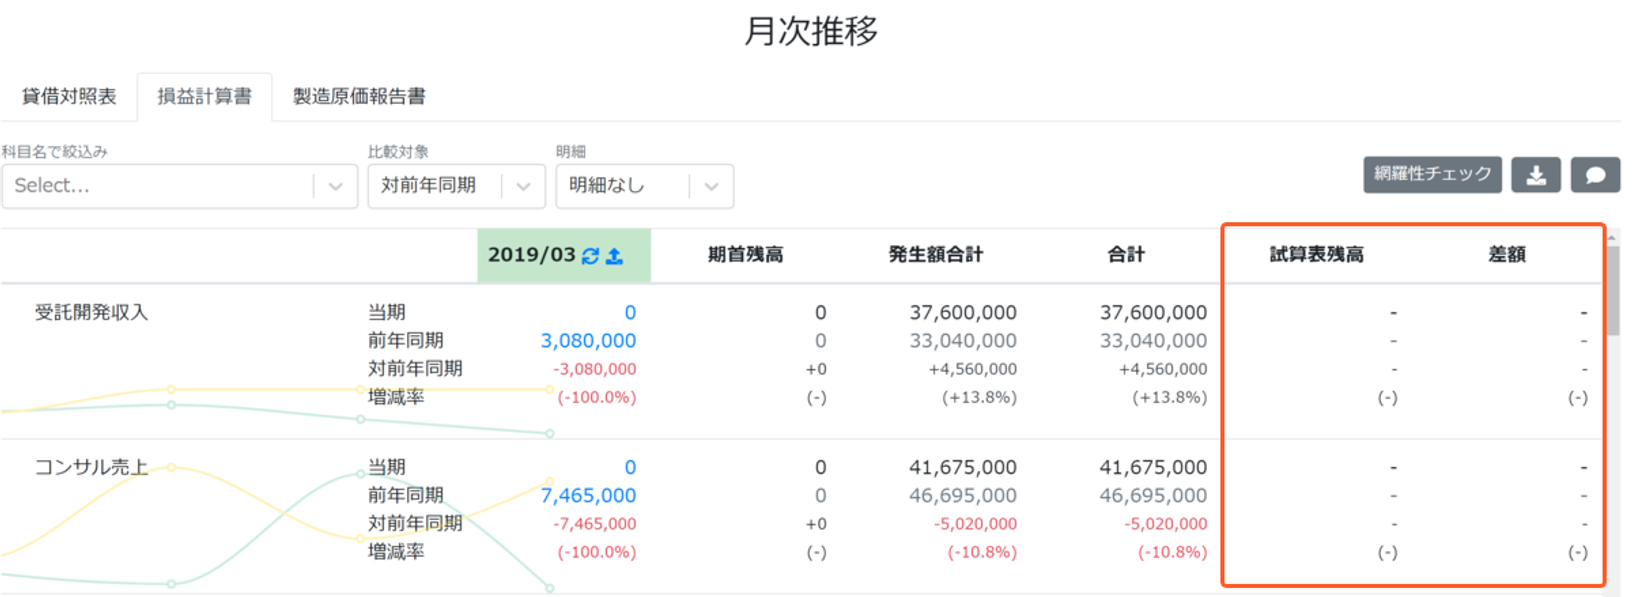Expand the 科目名で絞込み dropdown arrow
The image size is (1632, 597).
[x=336, y=186]
